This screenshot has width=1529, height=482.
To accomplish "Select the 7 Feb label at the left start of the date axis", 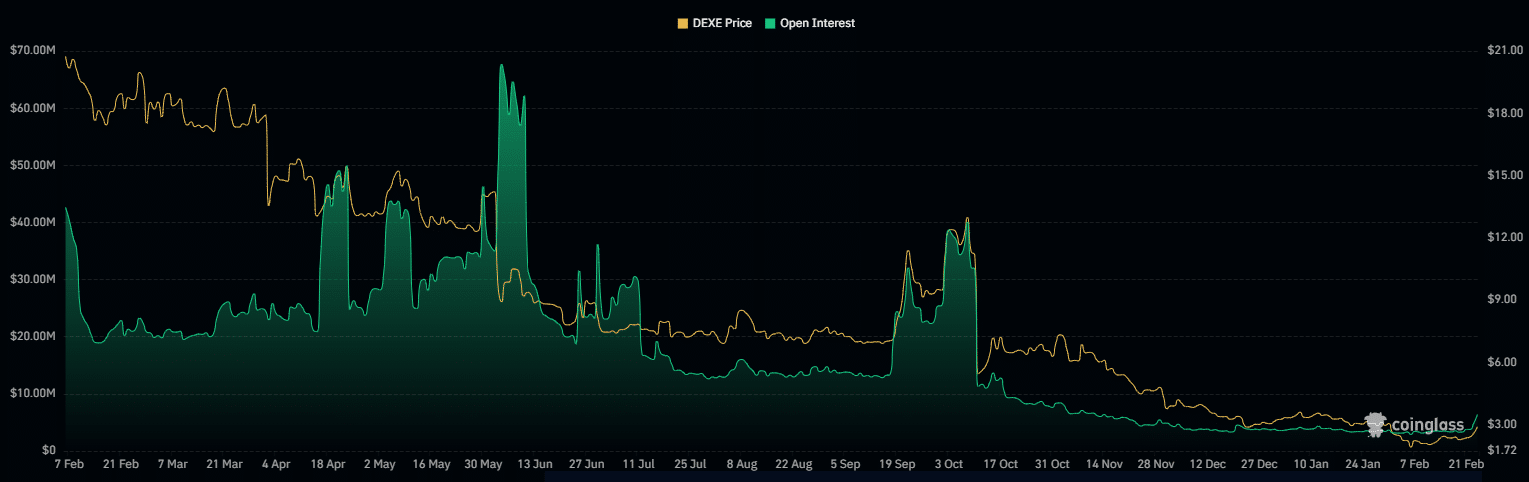I will [66, 465].
